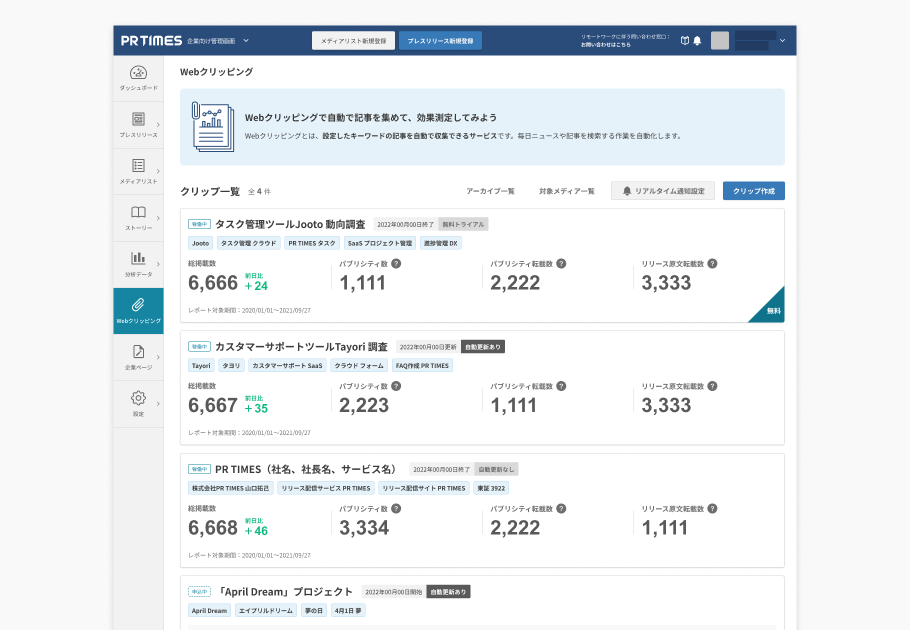Open the 企業向け管理画面 dropdown arrow
Viewport: 910px width, 630px height.
(246, 41)
